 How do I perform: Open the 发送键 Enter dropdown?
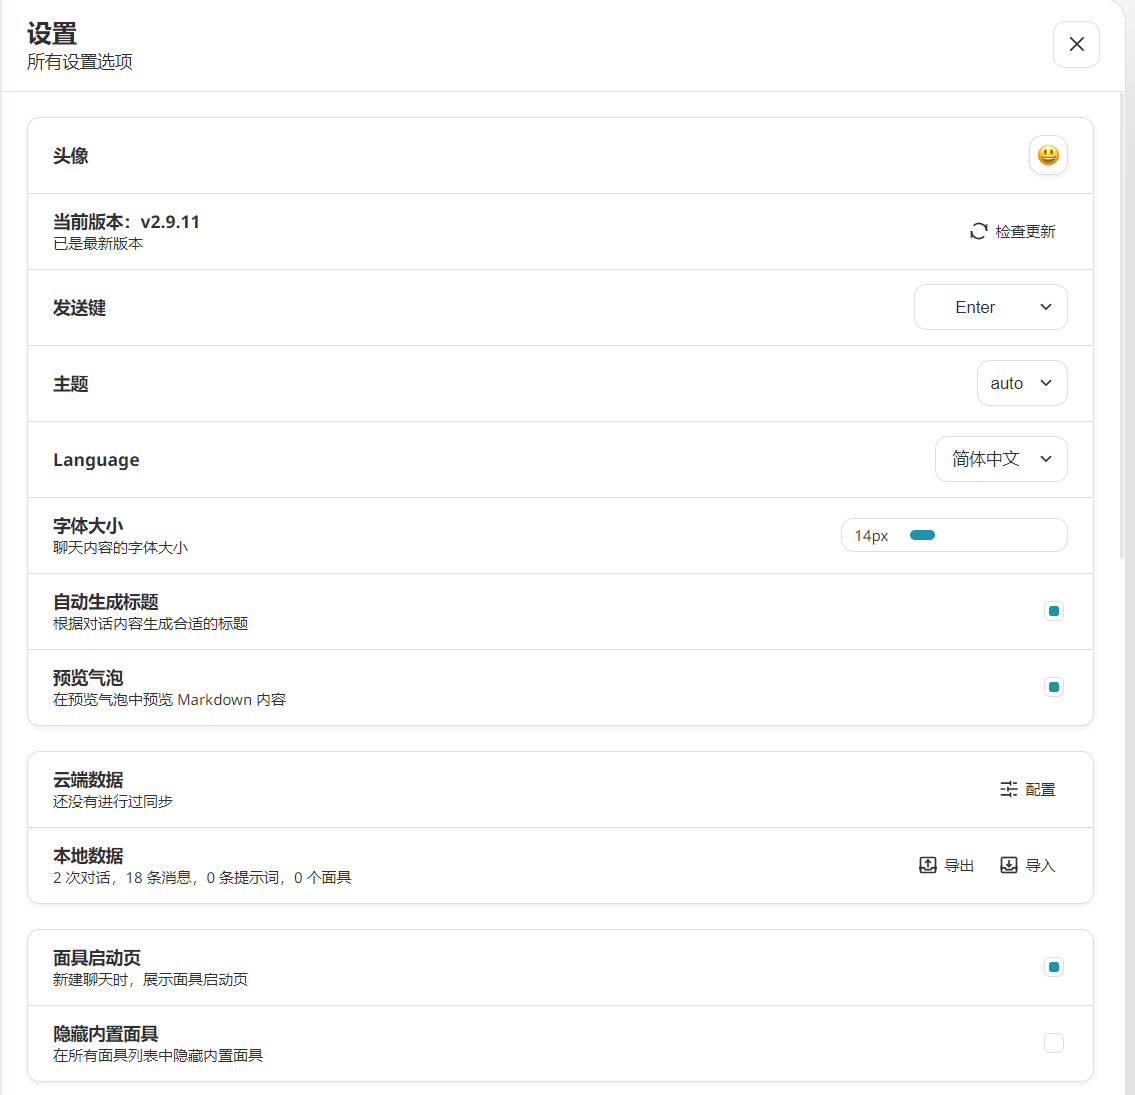click(x=990, y=307)
